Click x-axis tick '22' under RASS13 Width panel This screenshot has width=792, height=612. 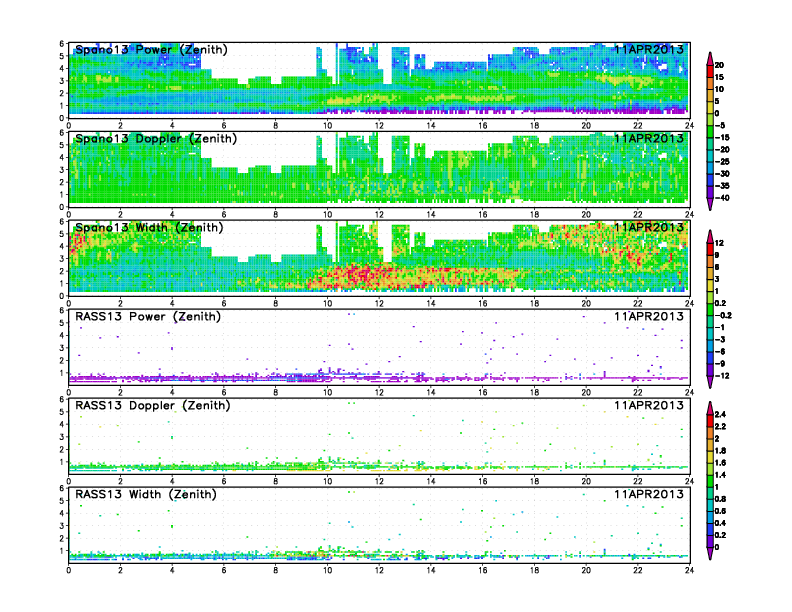point(637,570)
